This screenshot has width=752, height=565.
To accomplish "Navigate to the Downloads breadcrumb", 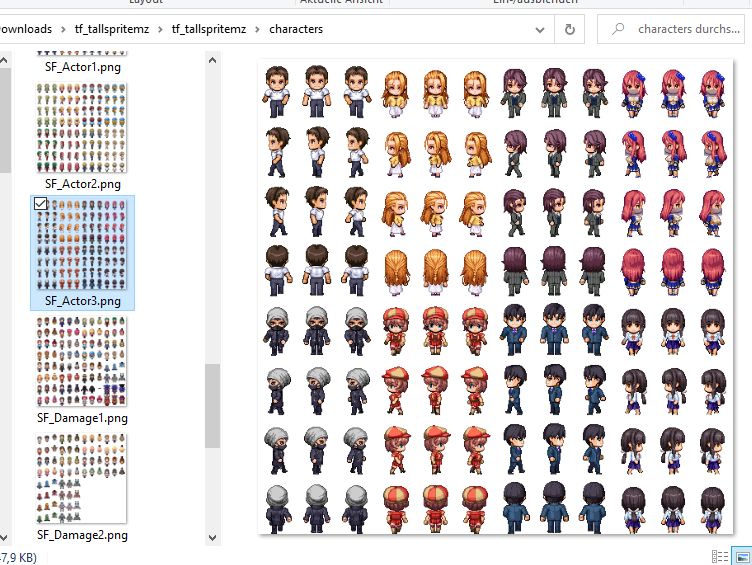I will 25,29.
